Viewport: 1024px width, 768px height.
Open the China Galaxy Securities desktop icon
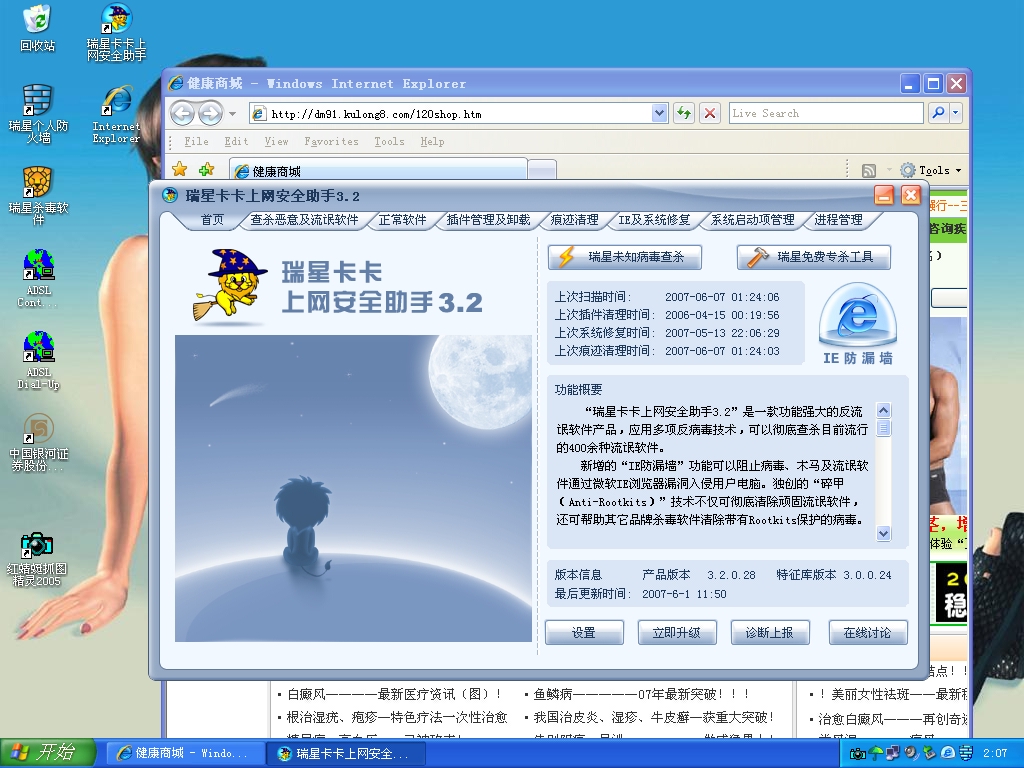(38, 442)
